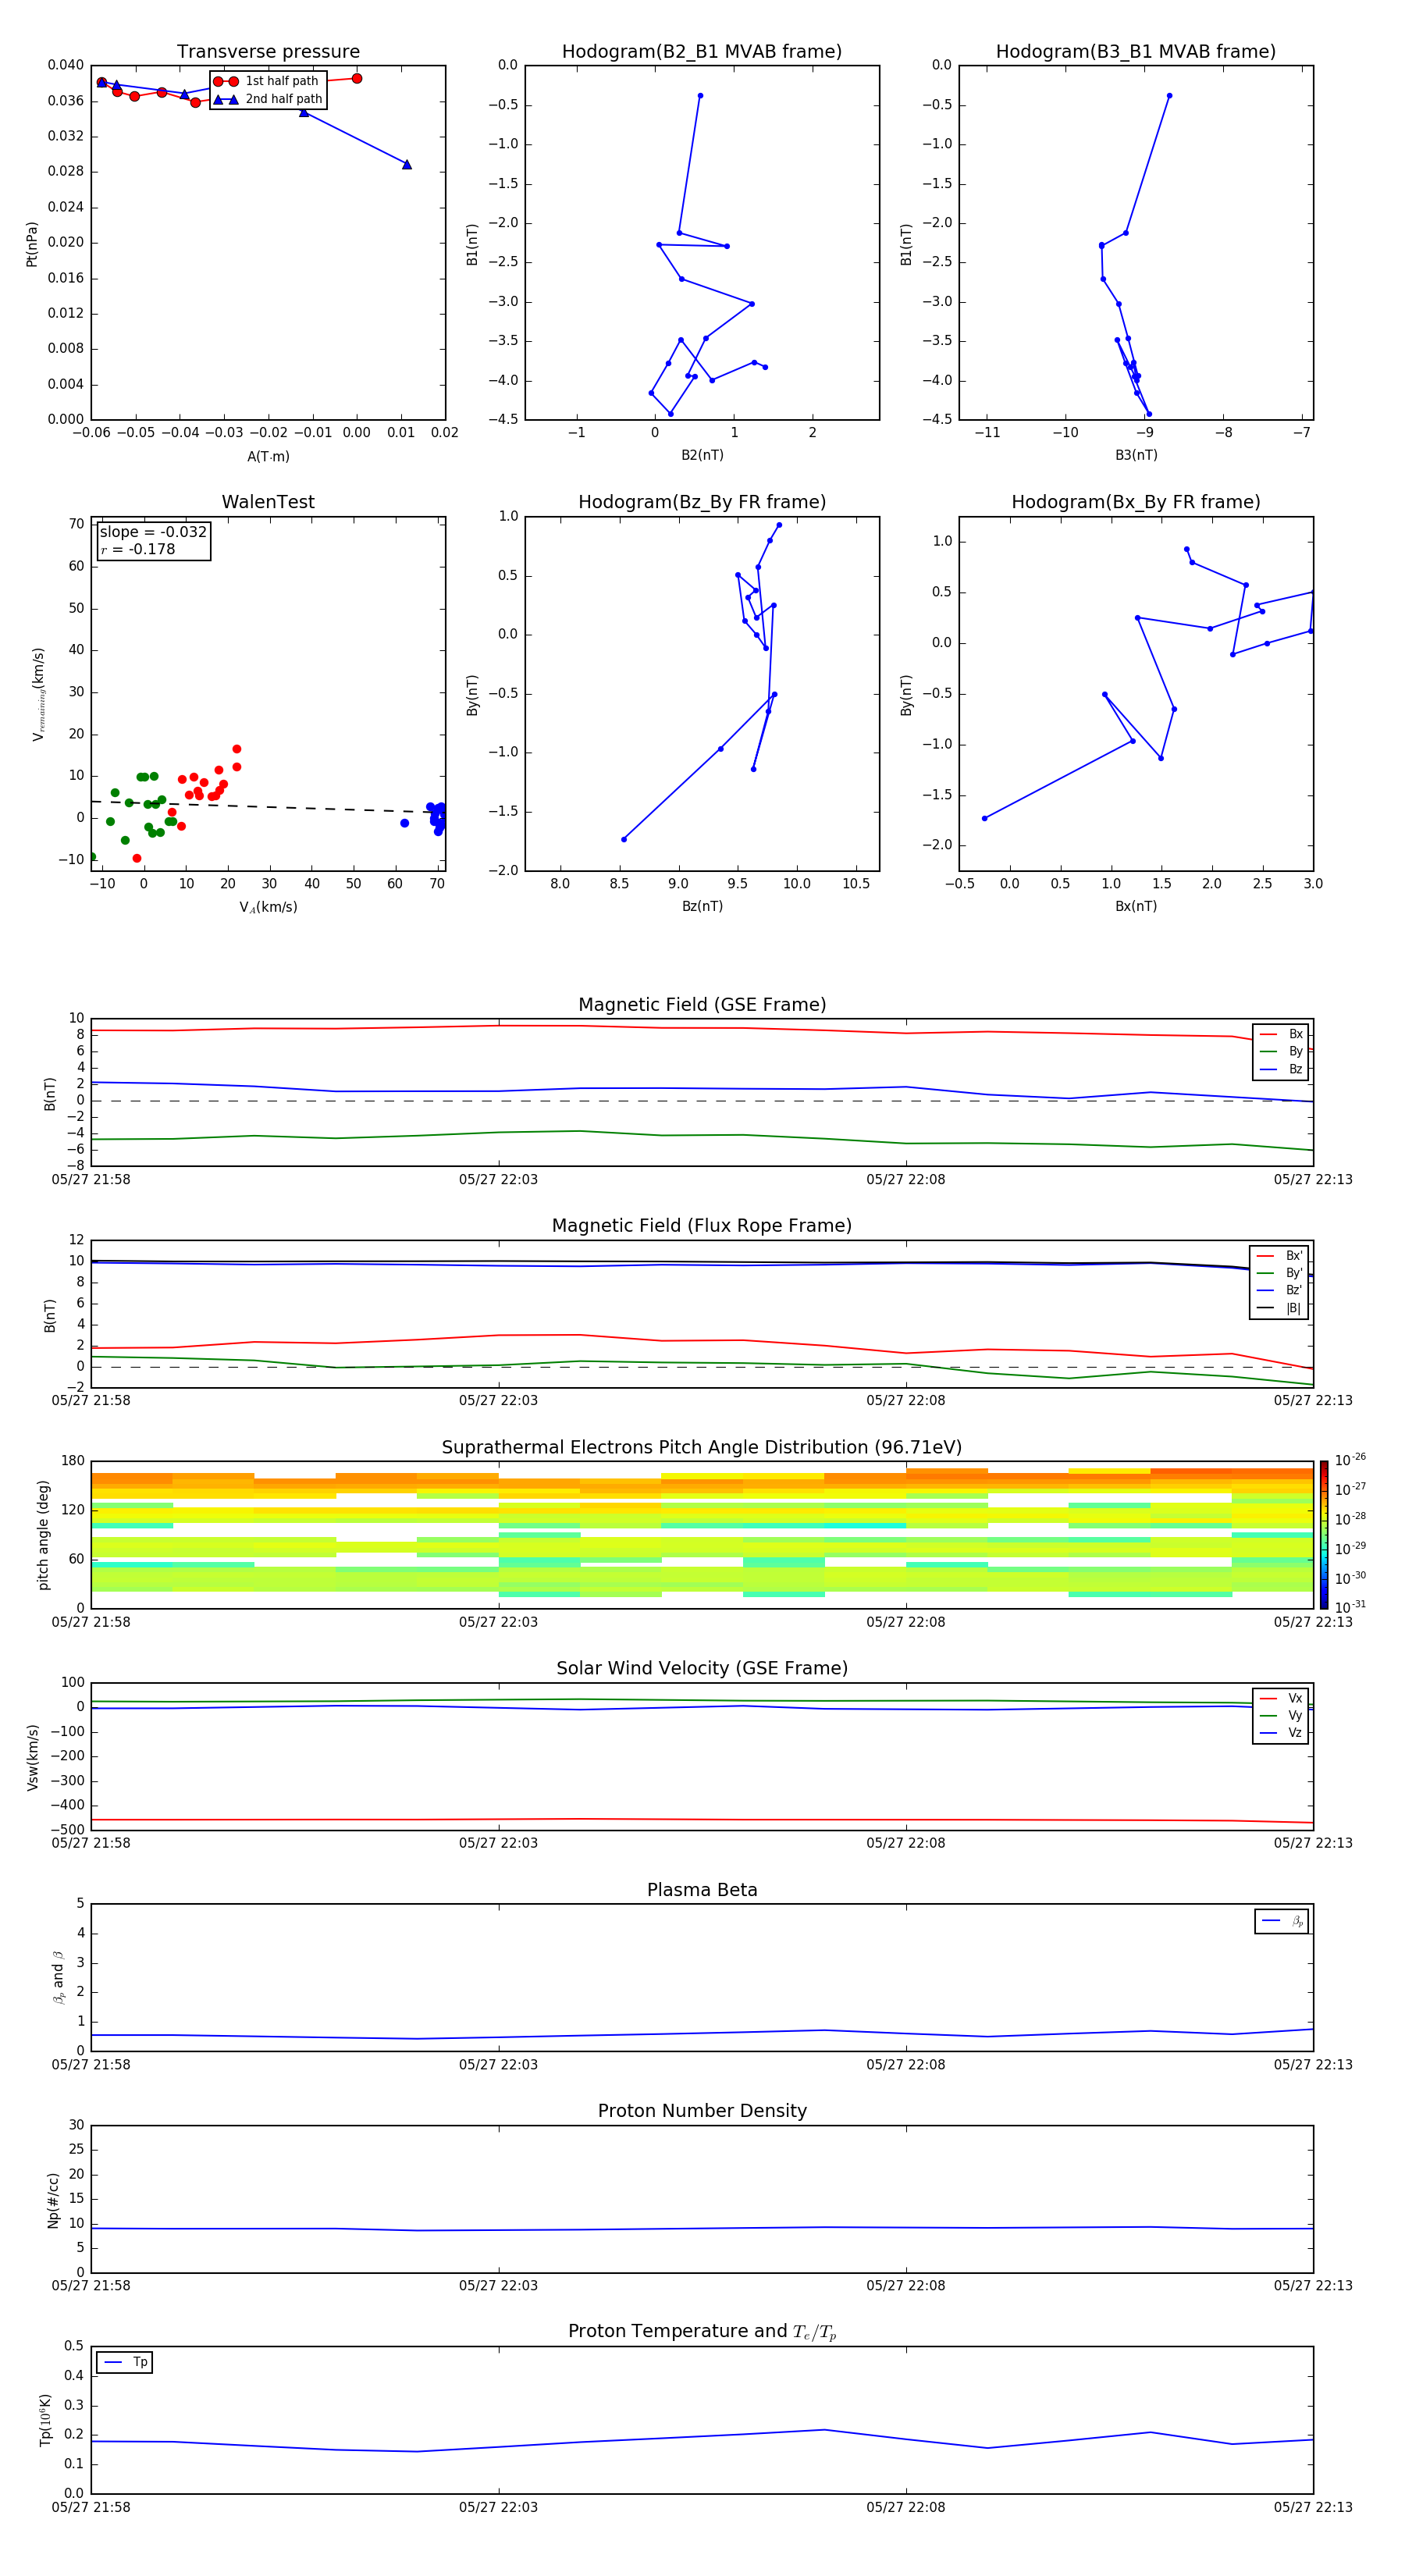
Task: Click the 10^-26 colorbar label
Action: coord(1350,1460)
